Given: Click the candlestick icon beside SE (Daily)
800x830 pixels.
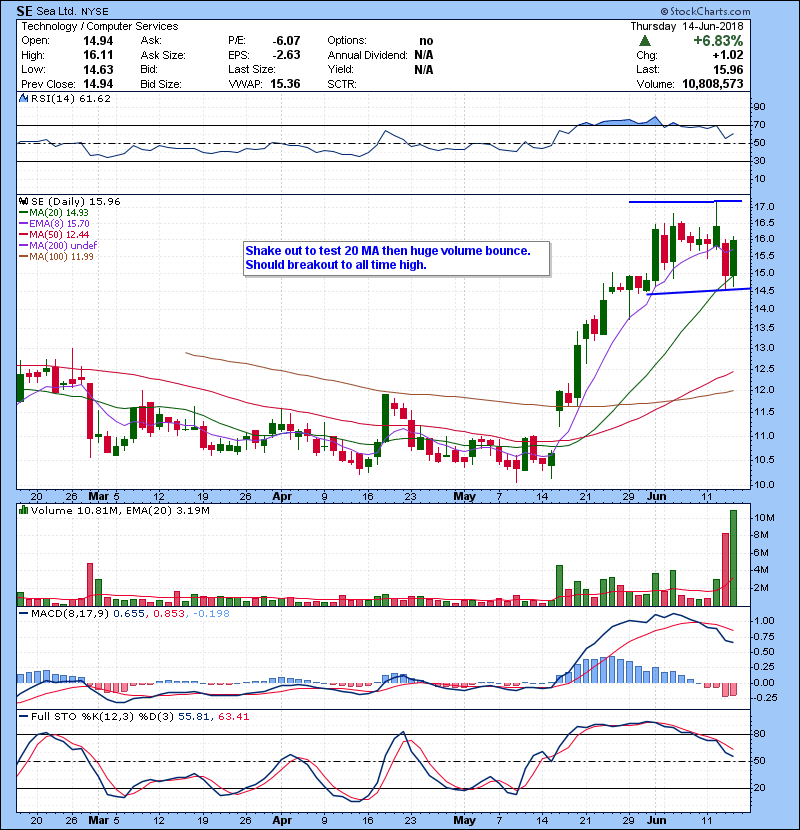Looking at the screenshot, I should [x=23, y=202].
